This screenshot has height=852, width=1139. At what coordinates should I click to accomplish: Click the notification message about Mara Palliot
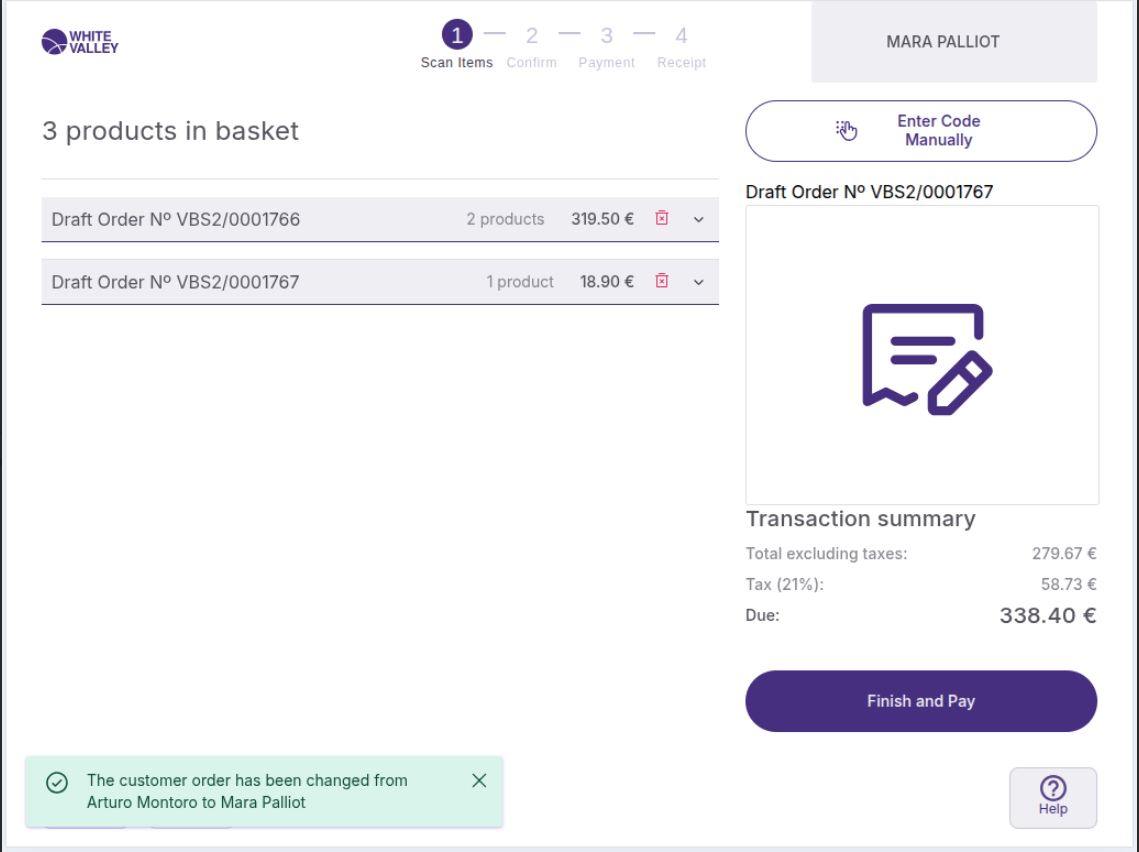point(247,791)
